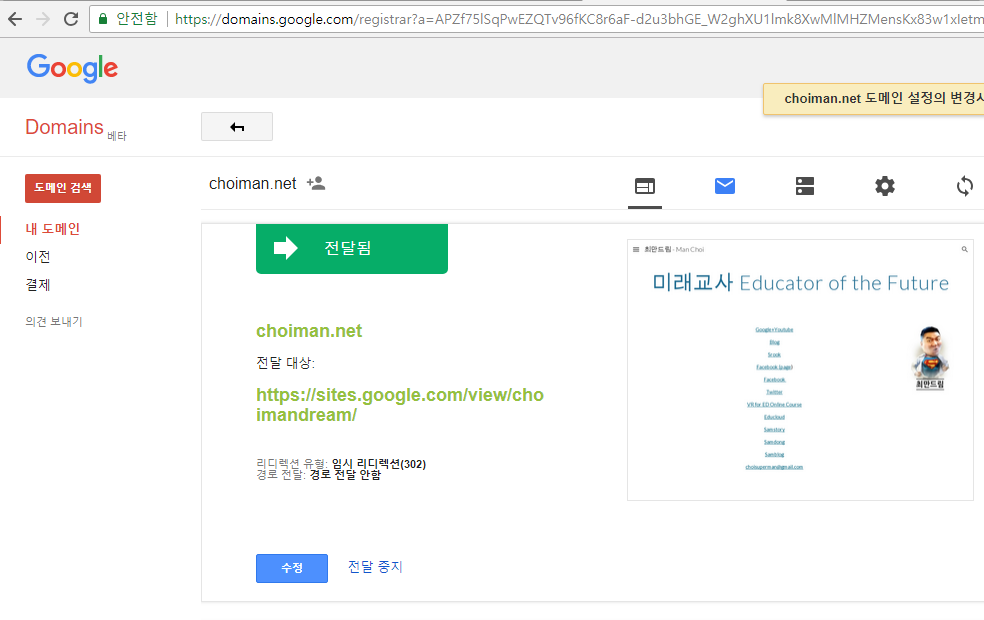The height and width of the screenshot is (620, 984).
Task: Click the green secure lock icon
Action: click(x=103, y=19)
